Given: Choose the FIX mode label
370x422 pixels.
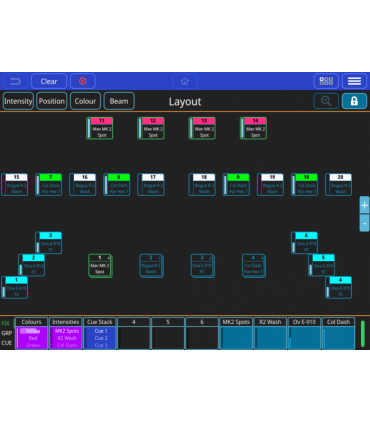Looking at the screenshot, I should click(6, 323).
